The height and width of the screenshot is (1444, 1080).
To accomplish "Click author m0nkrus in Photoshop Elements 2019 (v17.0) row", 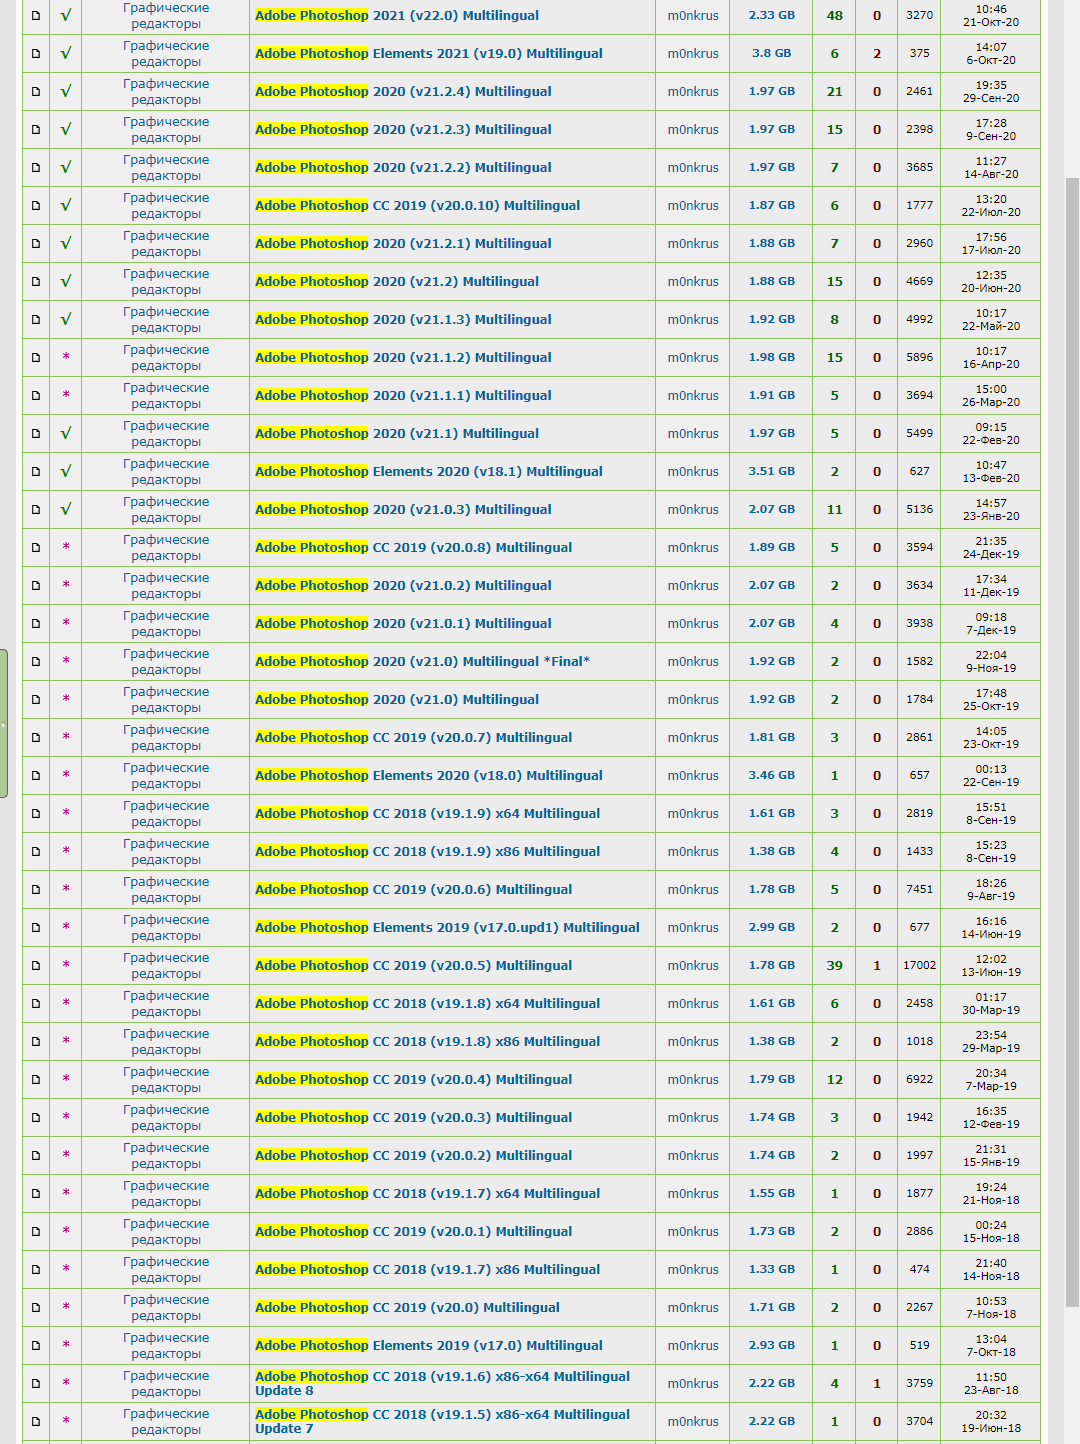I will (x=693, y=1346).
